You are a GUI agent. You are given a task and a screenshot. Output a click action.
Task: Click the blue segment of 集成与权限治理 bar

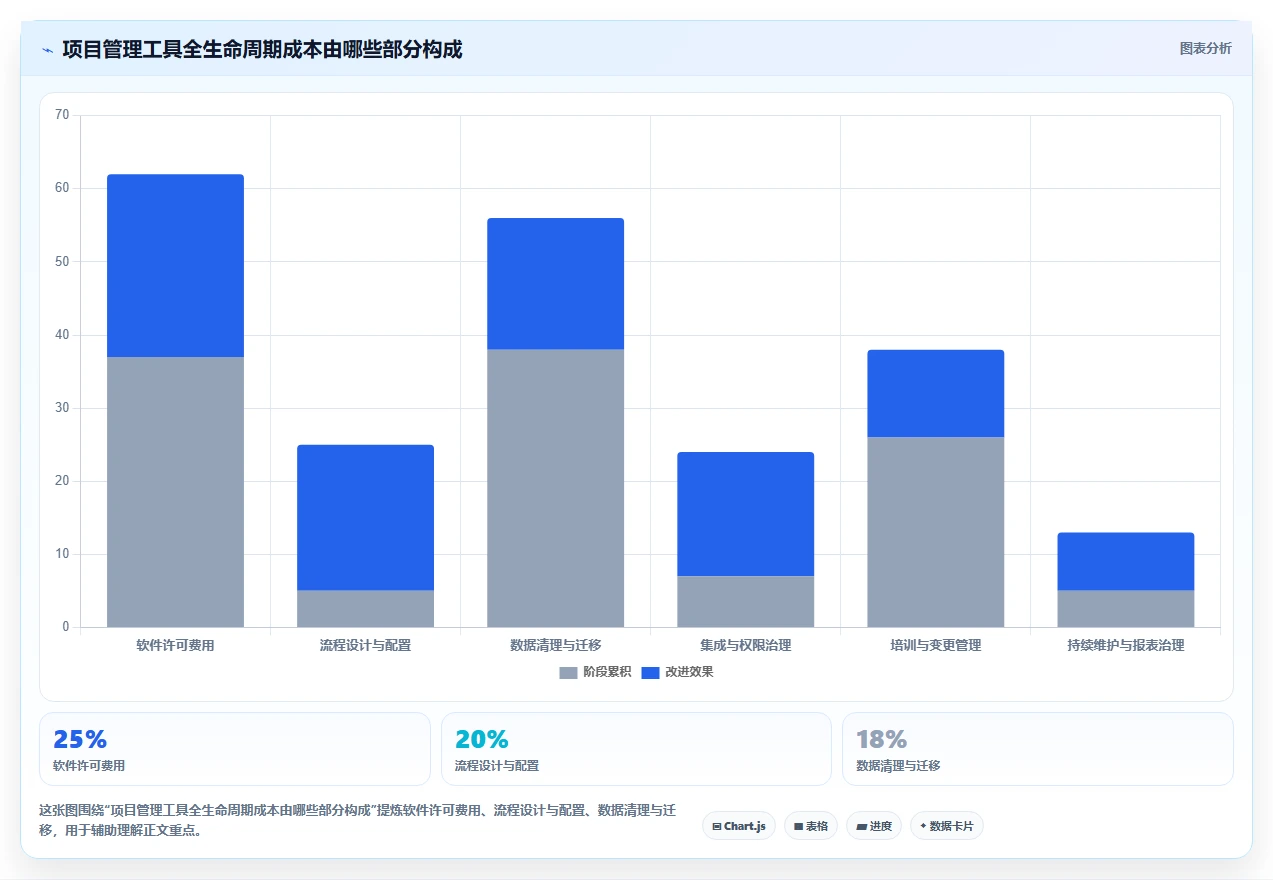(745, 514)
